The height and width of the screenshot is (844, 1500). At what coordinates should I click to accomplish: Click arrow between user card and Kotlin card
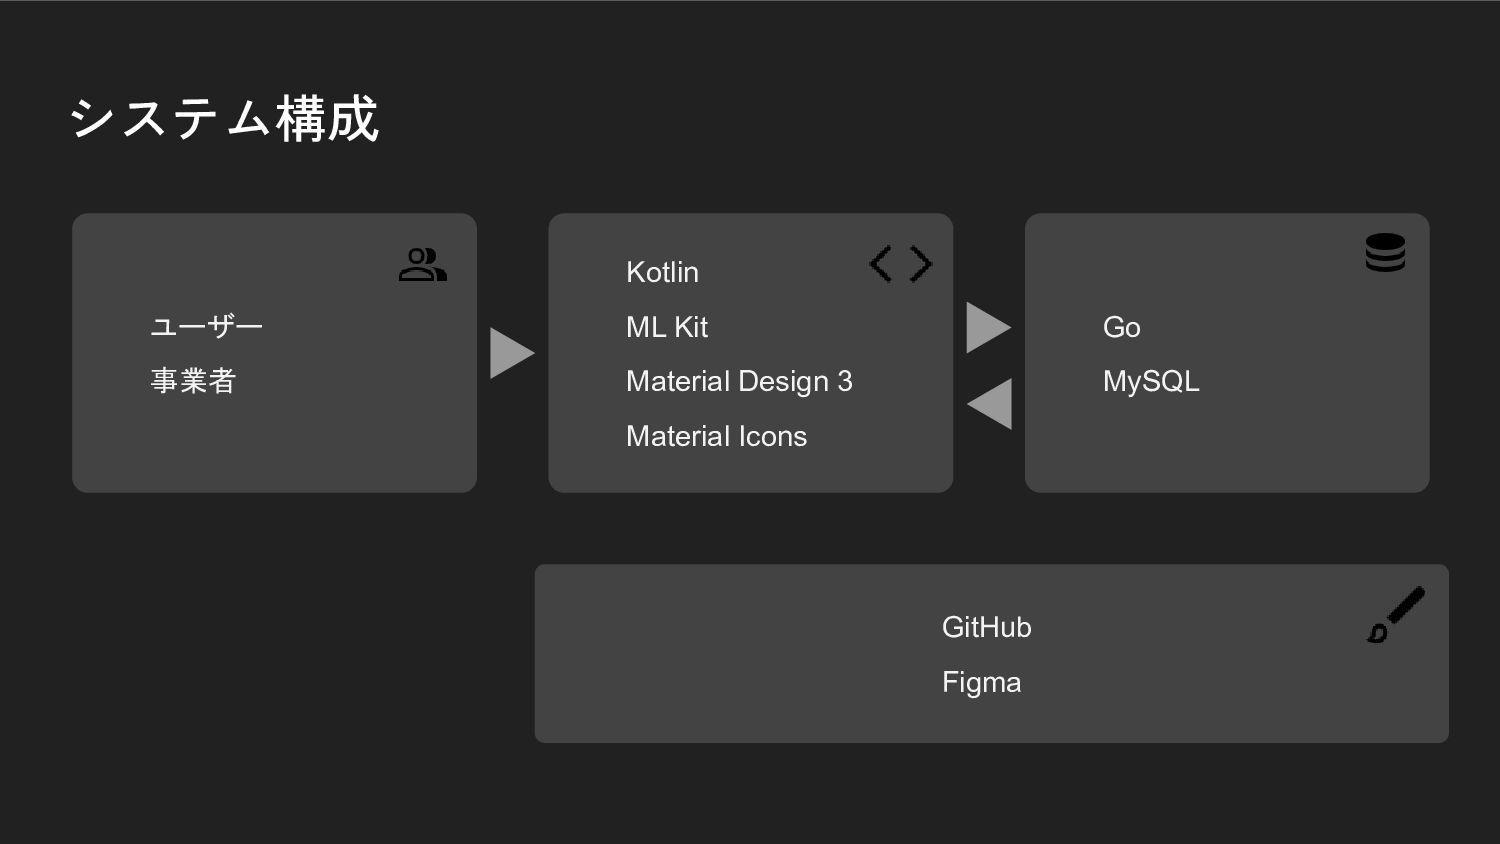[512, 353]
